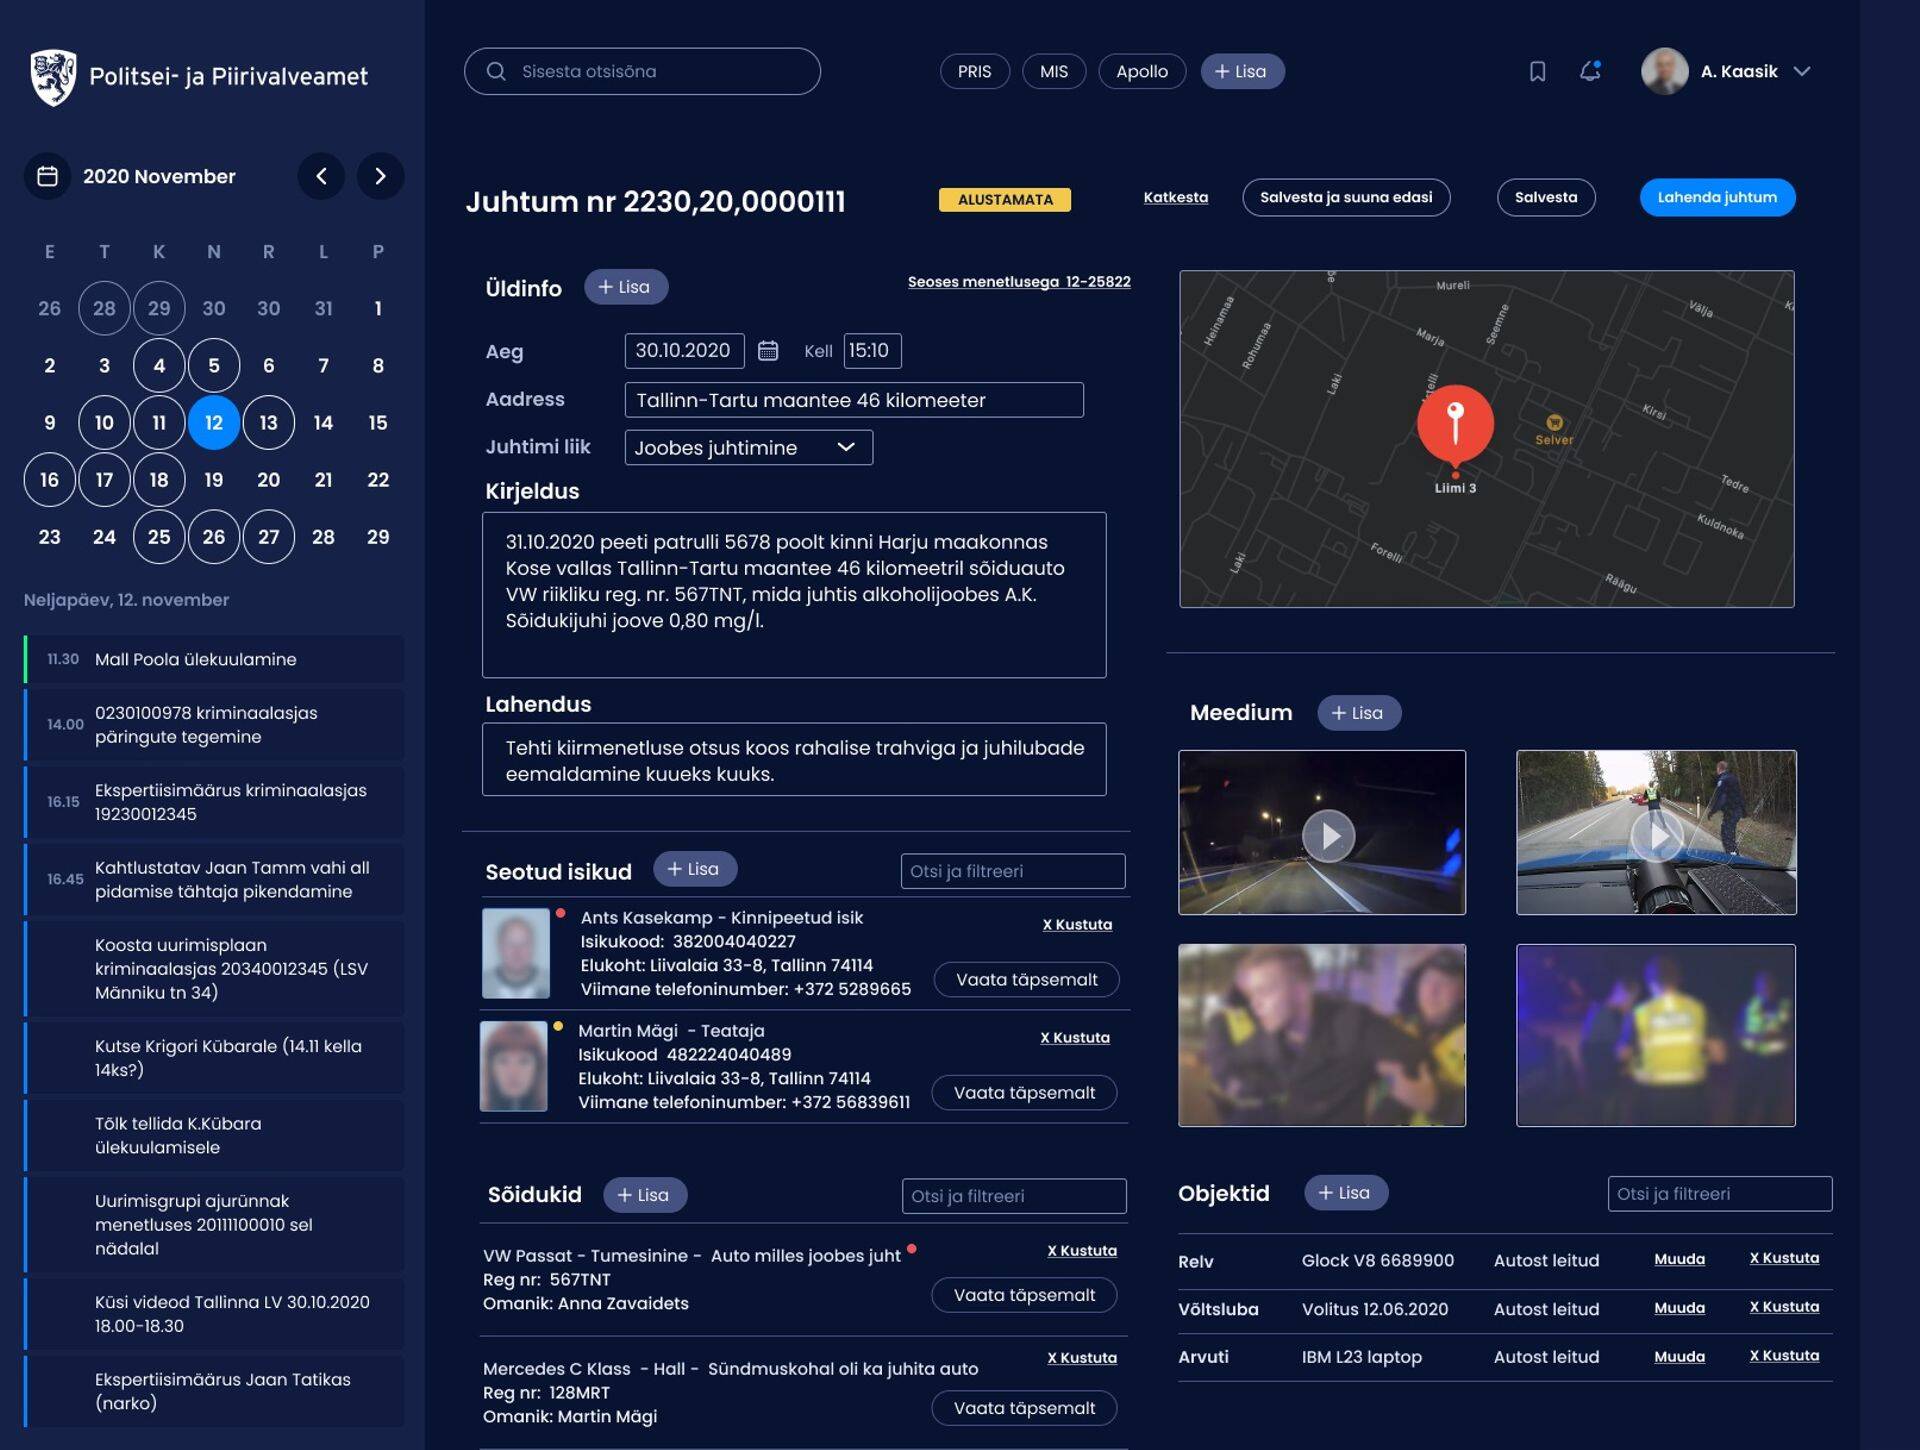Screen dimensions: 1920x1450
Task: Select the PRIS tab
Action: point(974,71)
